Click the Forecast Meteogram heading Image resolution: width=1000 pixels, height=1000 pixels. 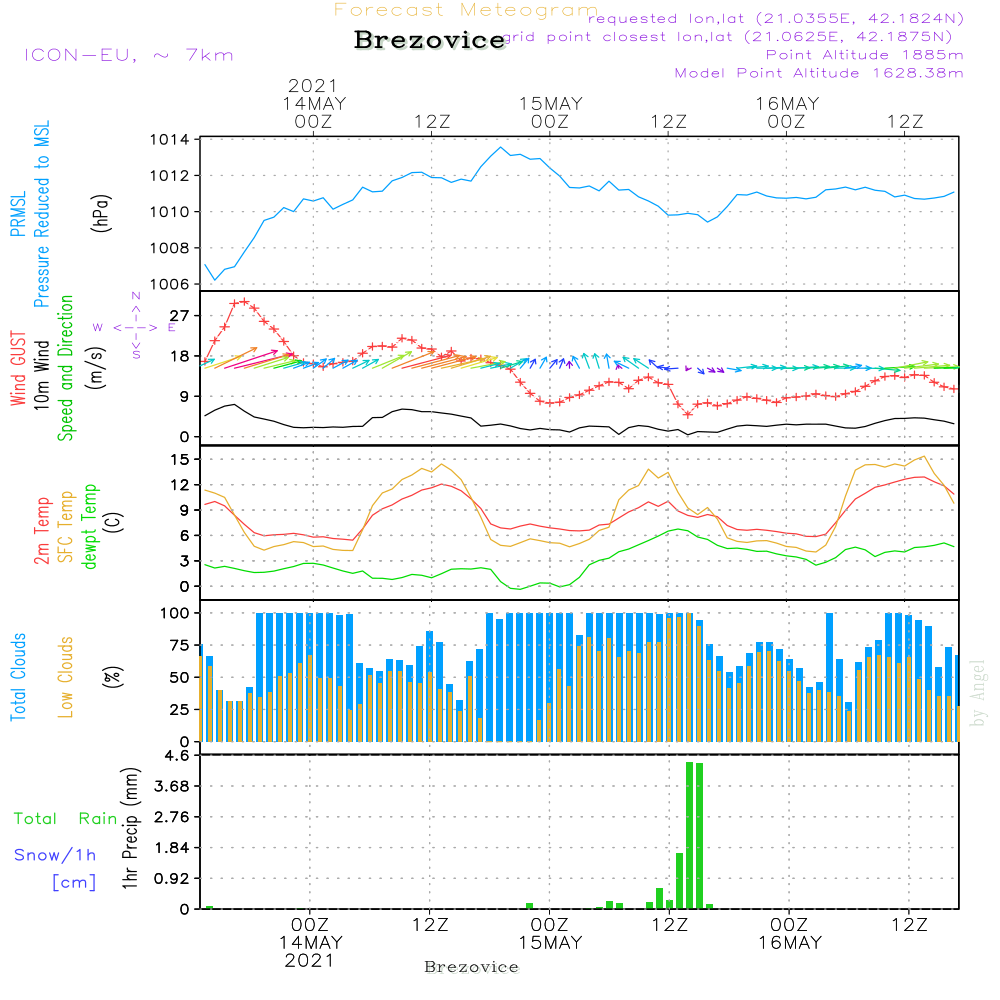pos(466,10)
